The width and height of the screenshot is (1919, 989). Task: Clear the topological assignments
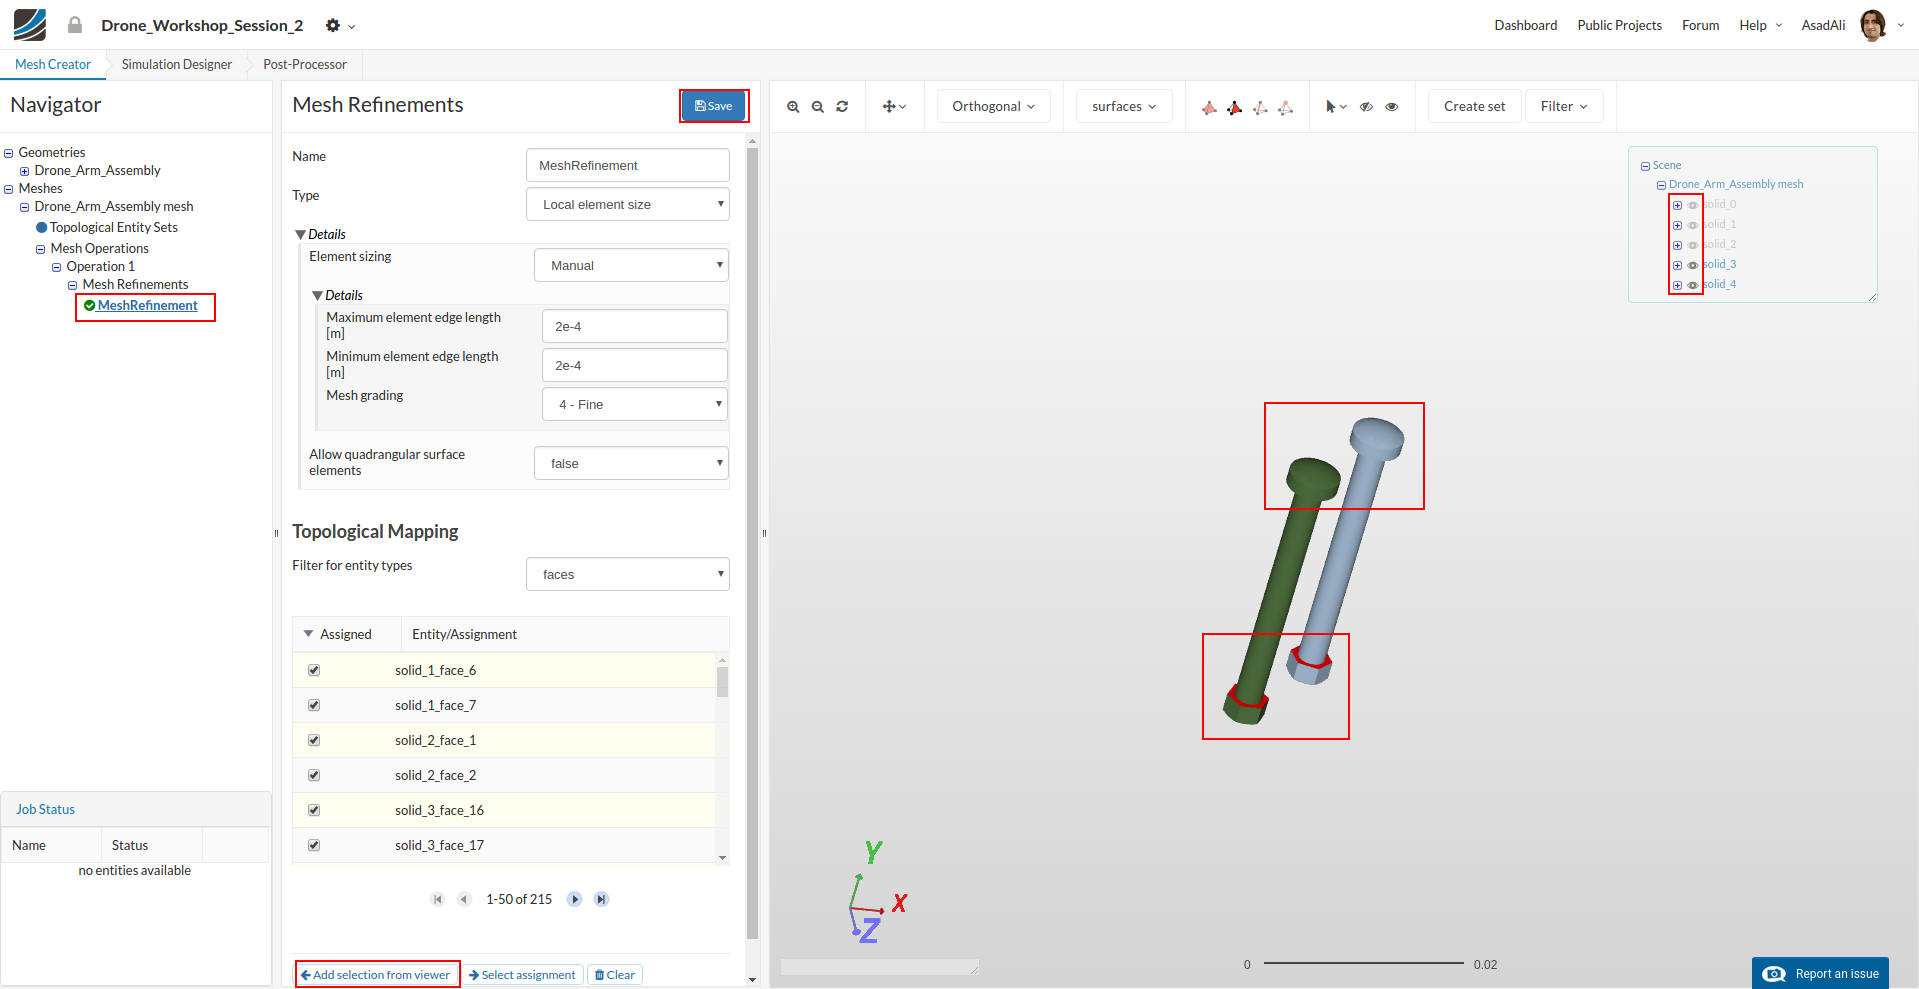pos(615,975)
